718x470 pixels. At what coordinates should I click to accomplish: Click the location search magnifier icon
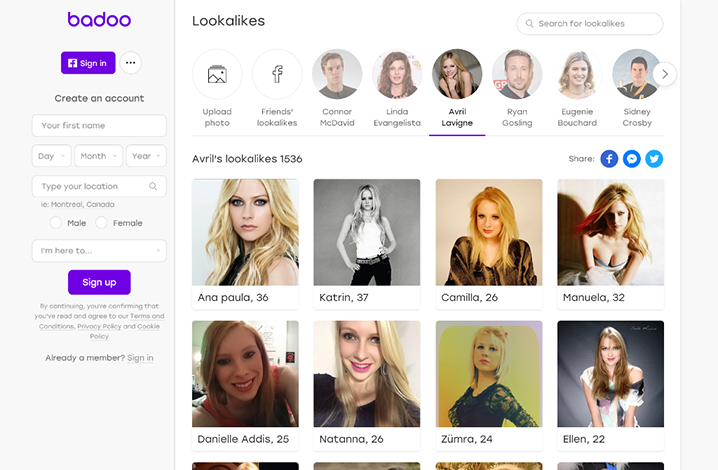pyautogui.click(x=153, y=186)
